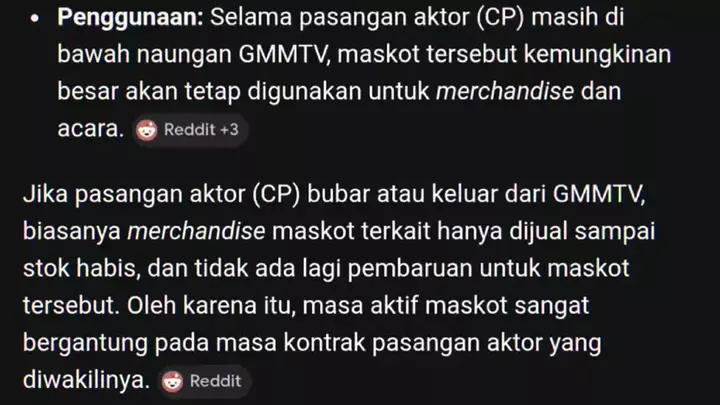Click the word "pembaruan" in the paragraph
The width and height of the screenshot is (720, 405).
pos(410,269)
